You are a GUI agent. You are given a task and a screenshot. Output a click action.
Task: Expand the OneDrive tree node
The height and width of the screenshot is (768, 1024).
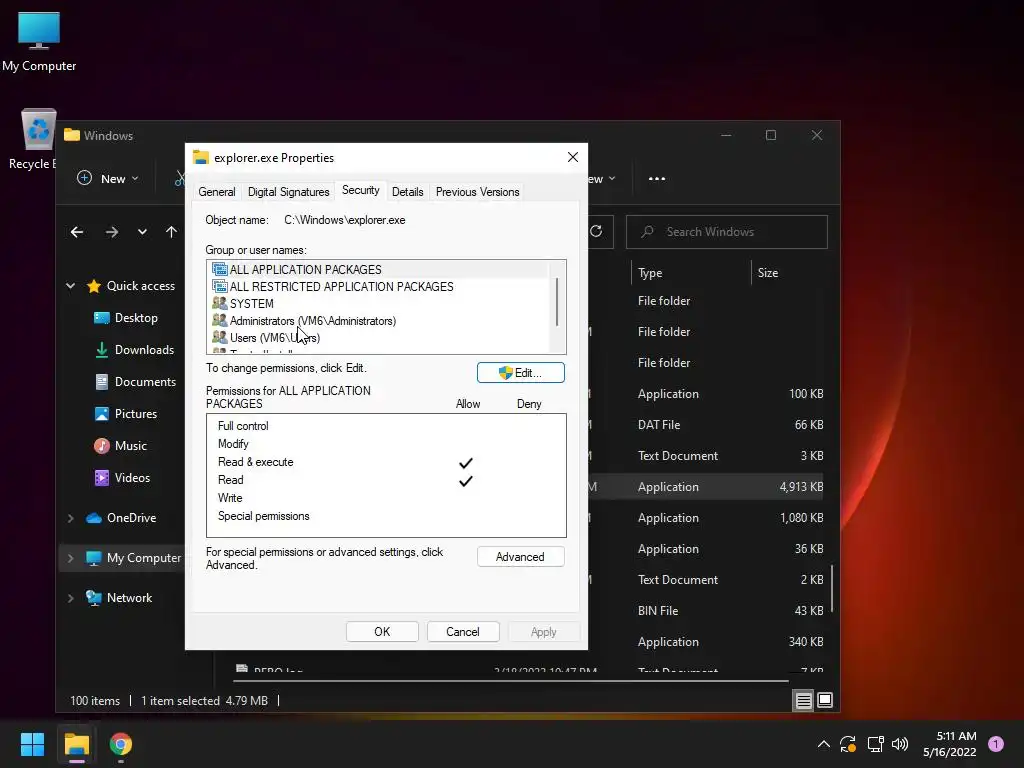coord(71,518)
